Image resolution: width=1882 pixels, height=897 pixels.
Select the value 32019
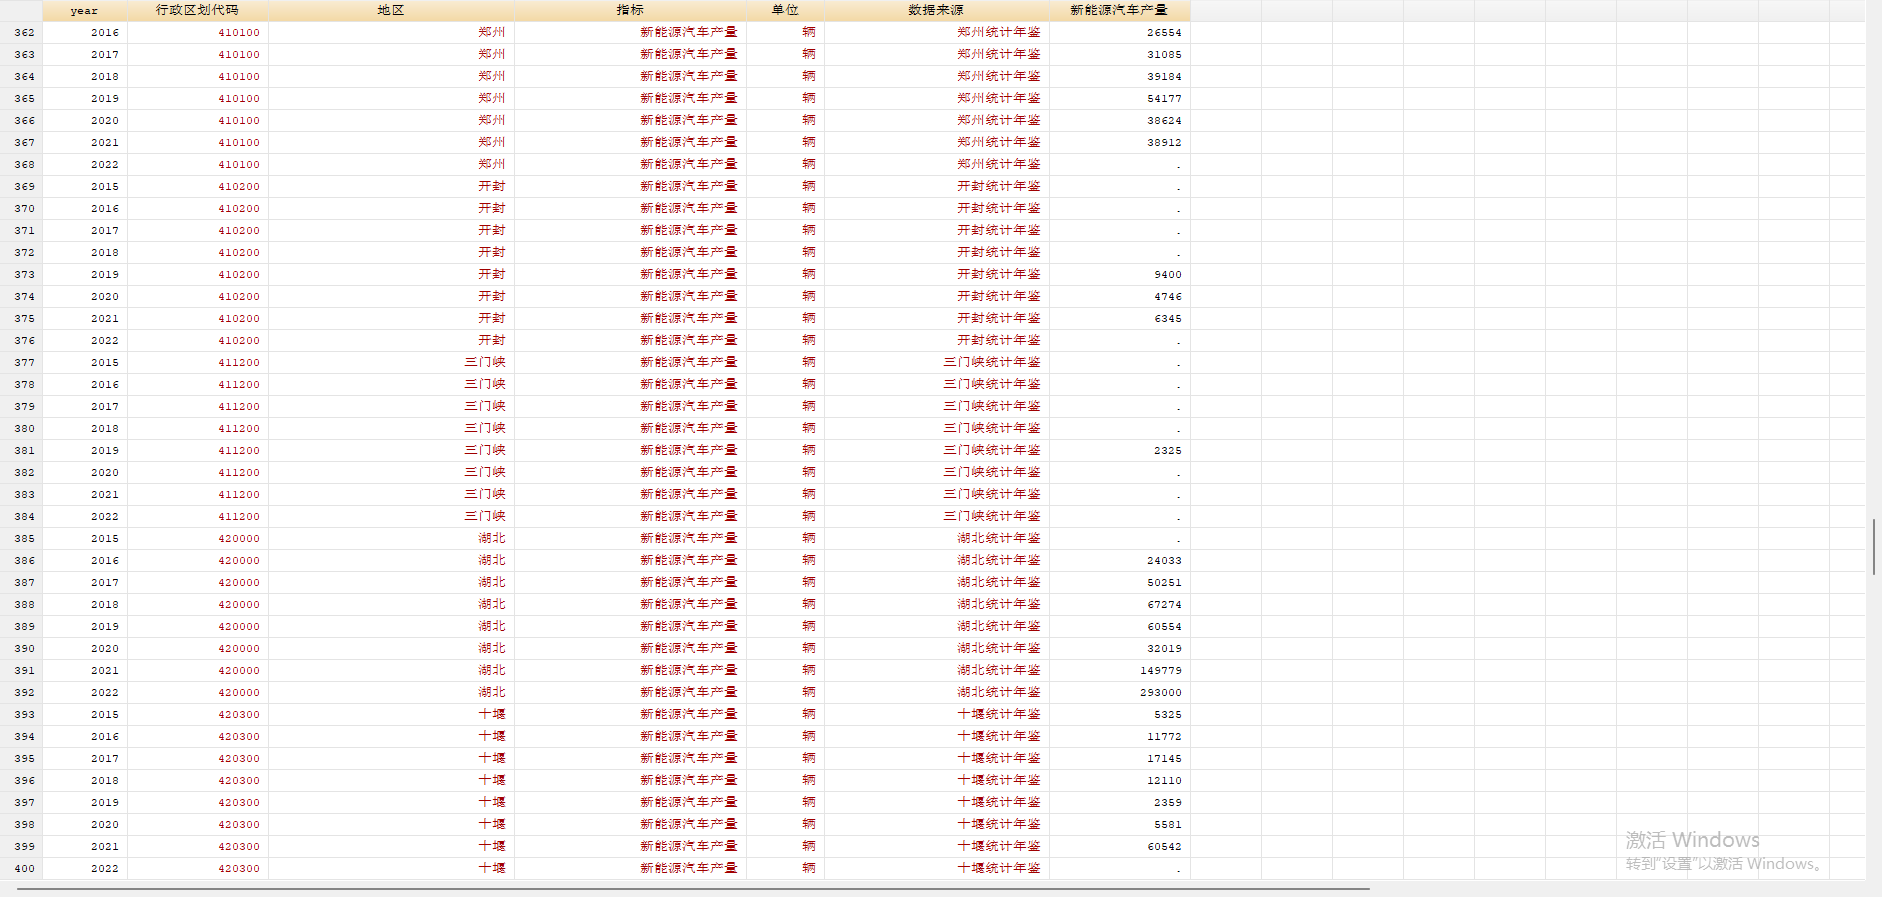[1164, 649]
